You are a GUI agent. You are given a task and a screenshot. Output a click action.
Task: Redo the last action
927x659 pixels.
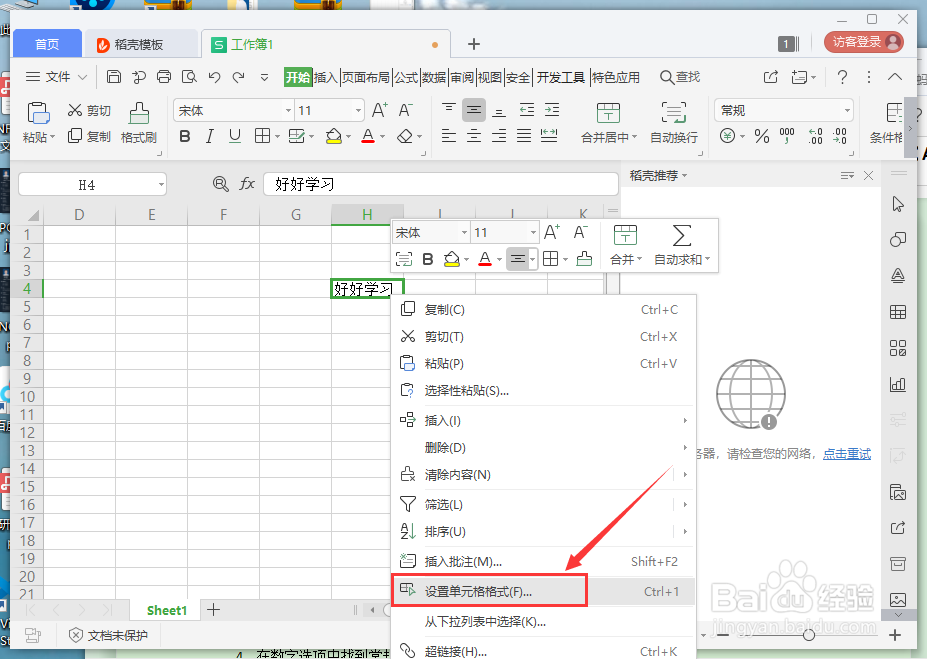coord(238,77)
